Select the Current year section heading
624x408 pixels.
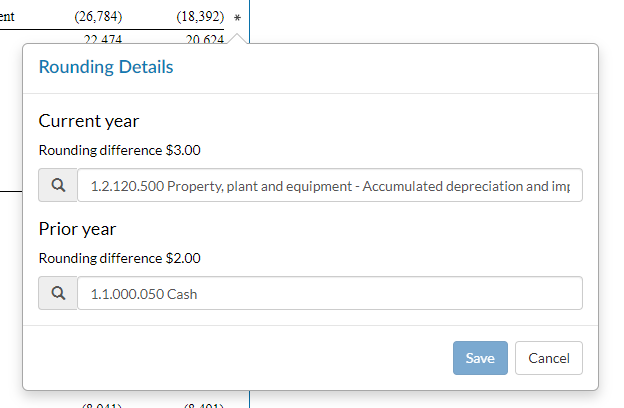[89, 121]
